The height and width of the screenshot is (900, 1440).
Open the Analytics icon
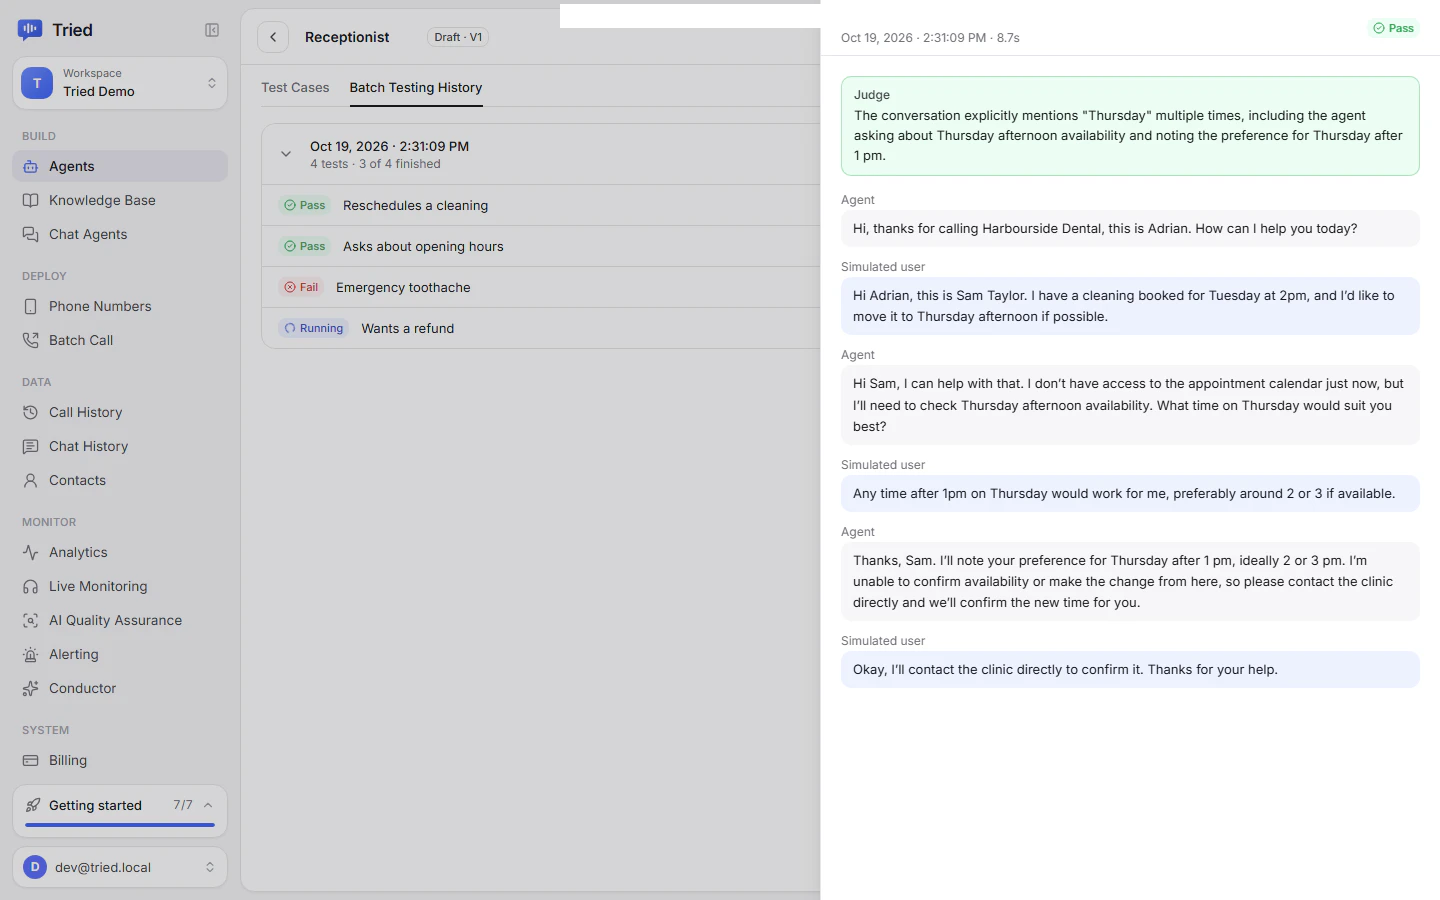point(31,552)
